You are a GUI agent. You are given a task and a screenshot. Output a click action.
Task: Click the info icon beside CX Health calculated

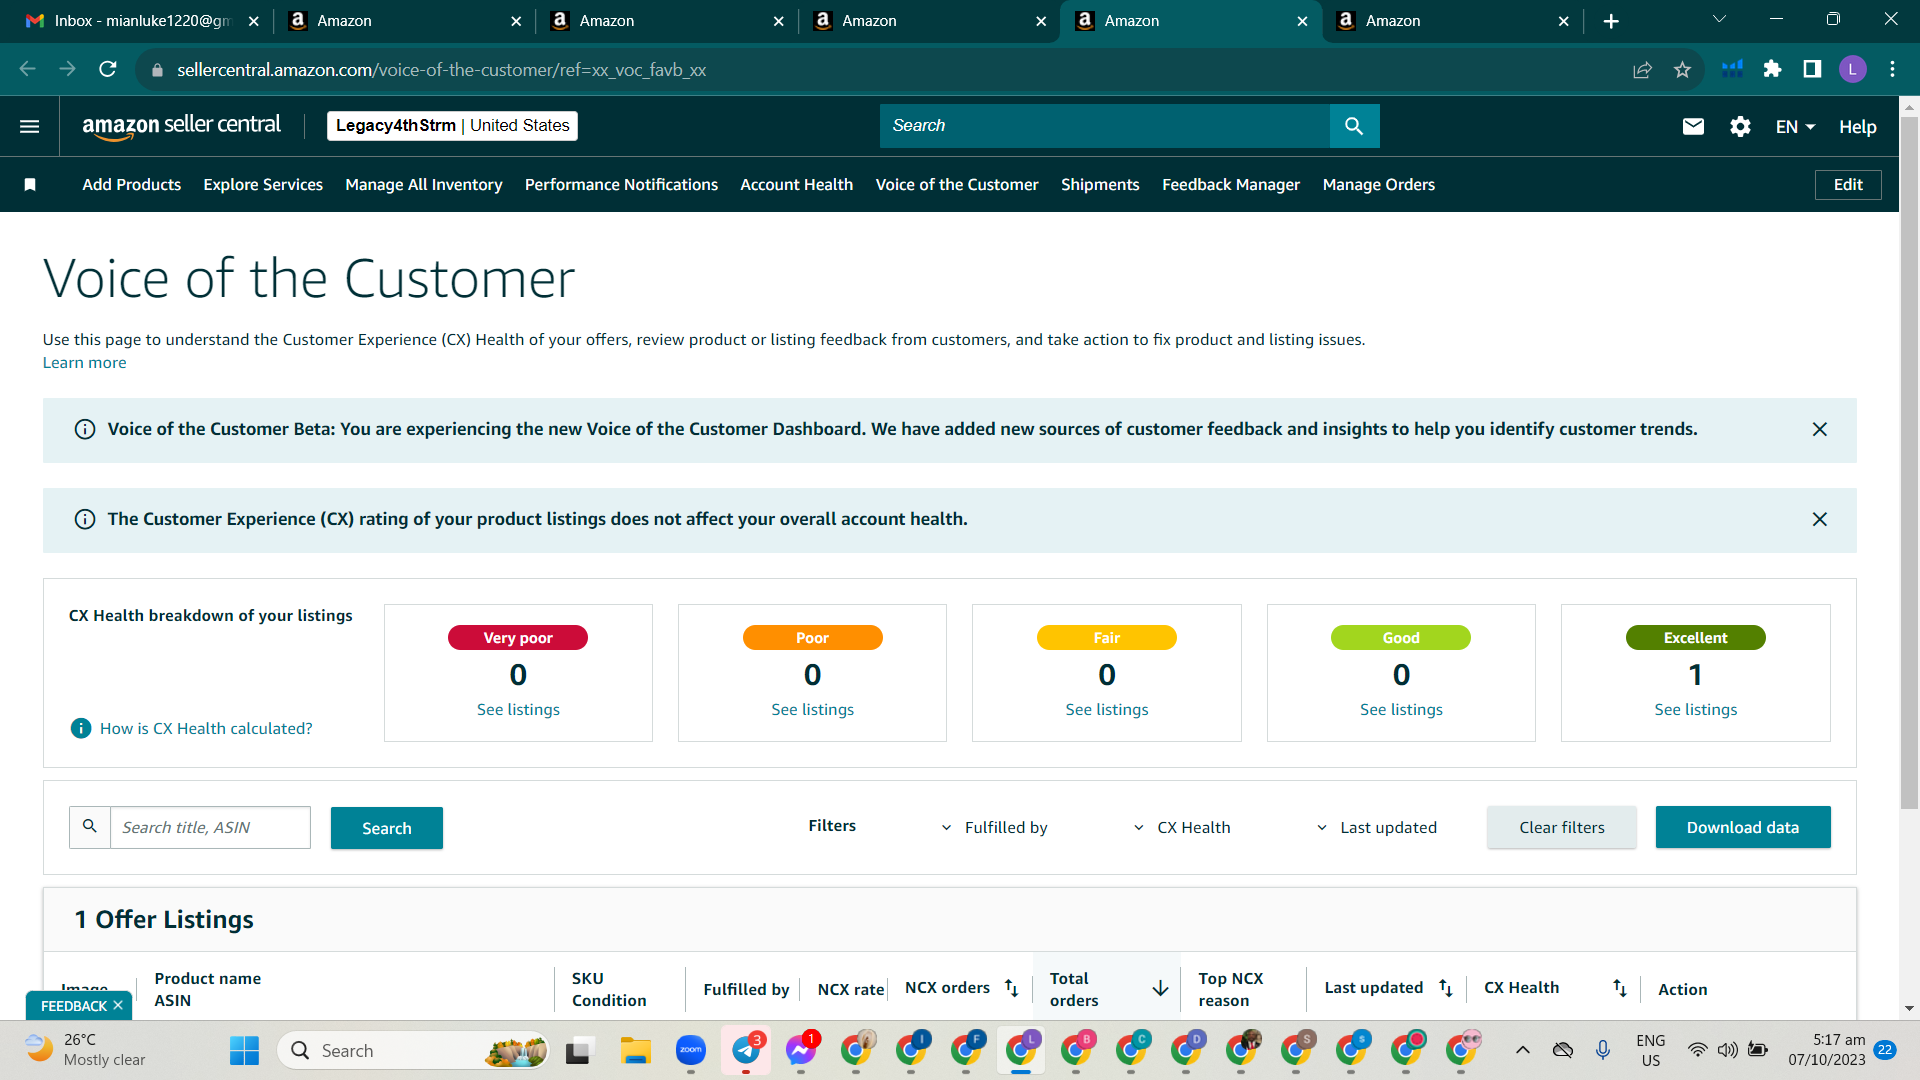(81, 728)
